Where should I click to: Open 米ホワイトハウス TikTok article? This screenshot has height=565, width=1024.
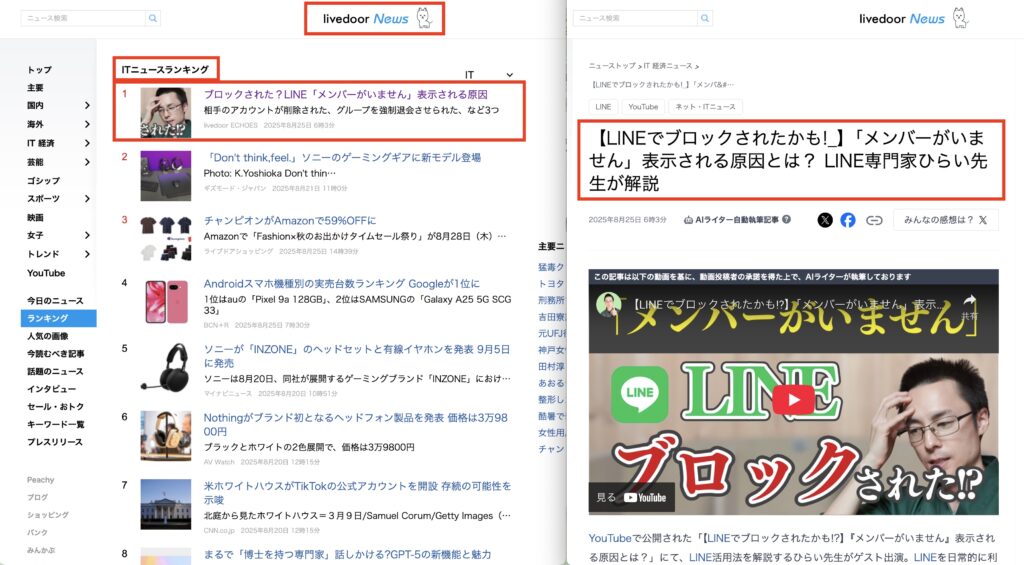click(x=357, y=492)
